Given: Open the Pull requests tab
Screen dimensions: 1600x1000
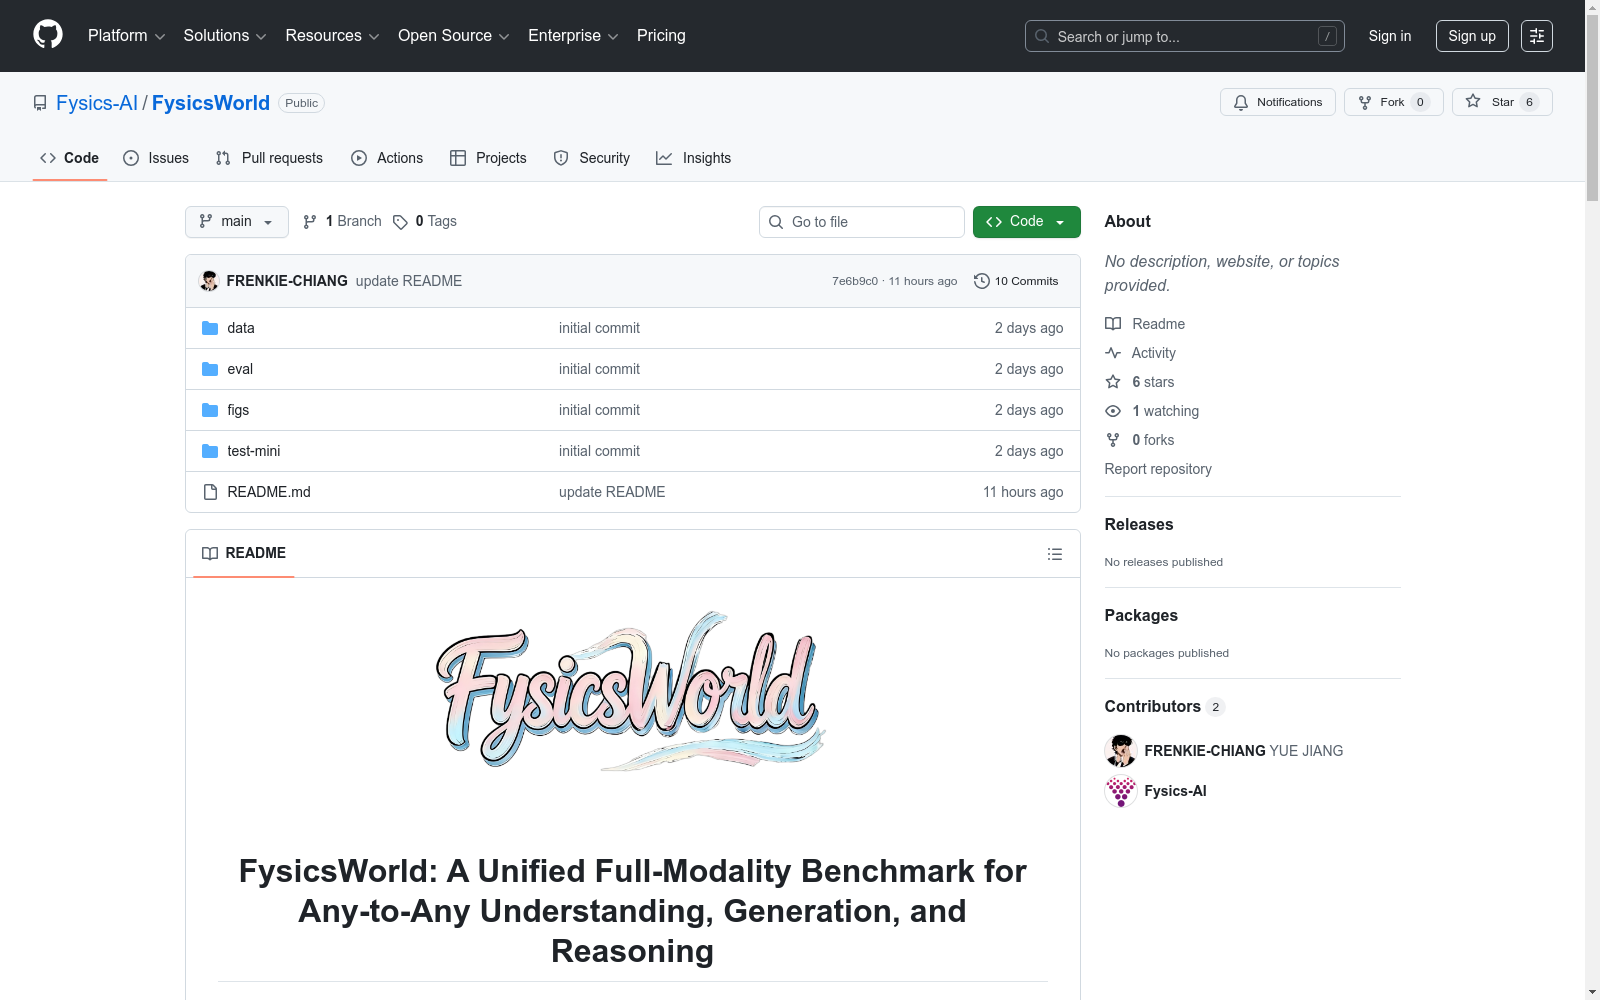Looking at the screenshot, I should click(269, 158).
